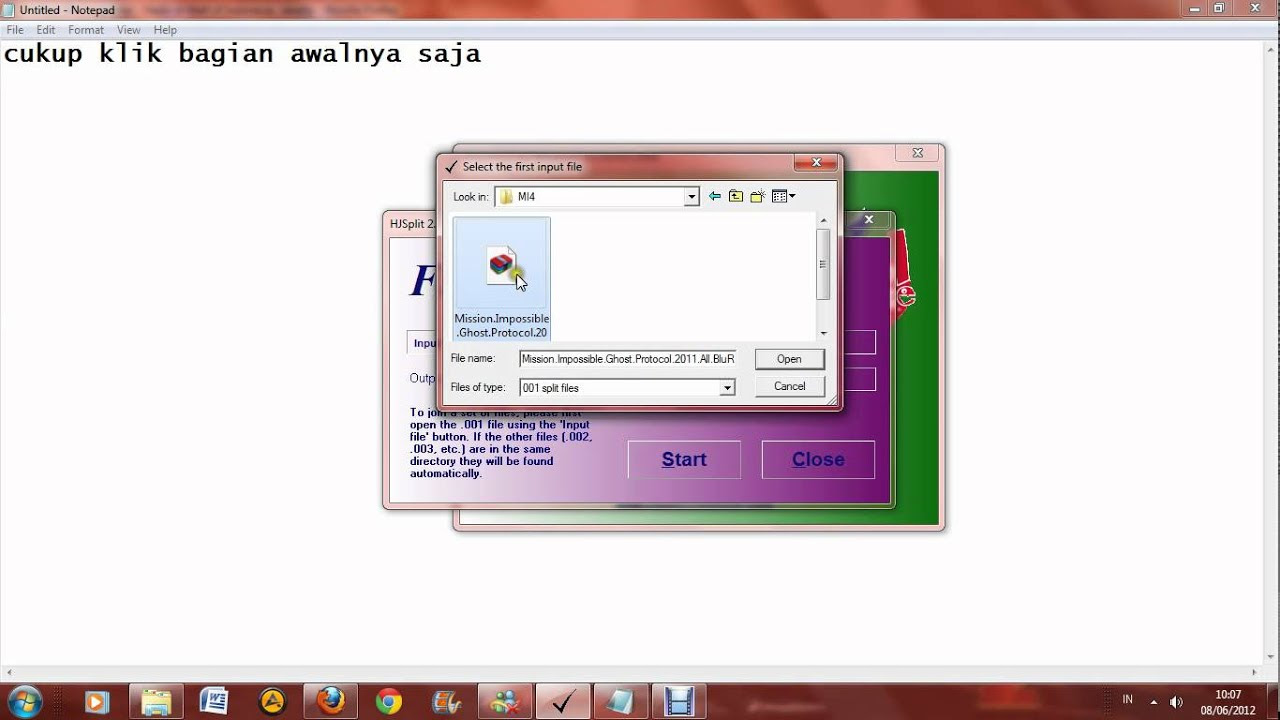This screenshot has width=1280, height=720.
Task: Click the Open button in the file dialog
Action: click(x=789, y=358)
